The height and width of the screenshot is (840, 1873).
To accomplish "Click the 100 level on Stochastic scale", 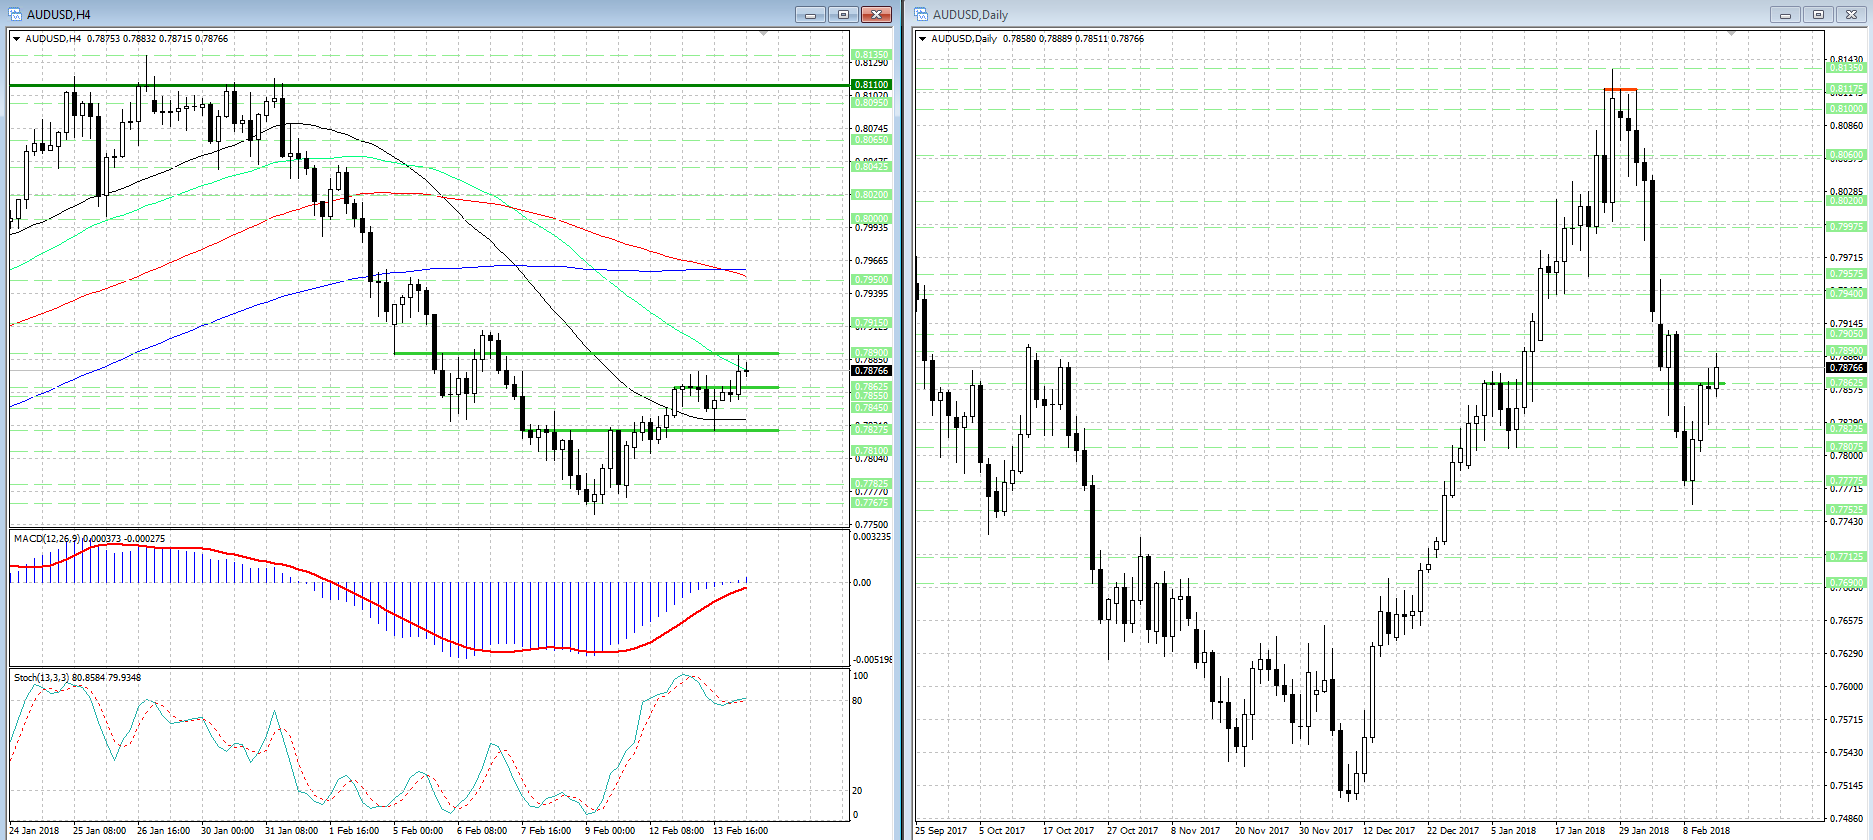I will (x=860, y=676).
